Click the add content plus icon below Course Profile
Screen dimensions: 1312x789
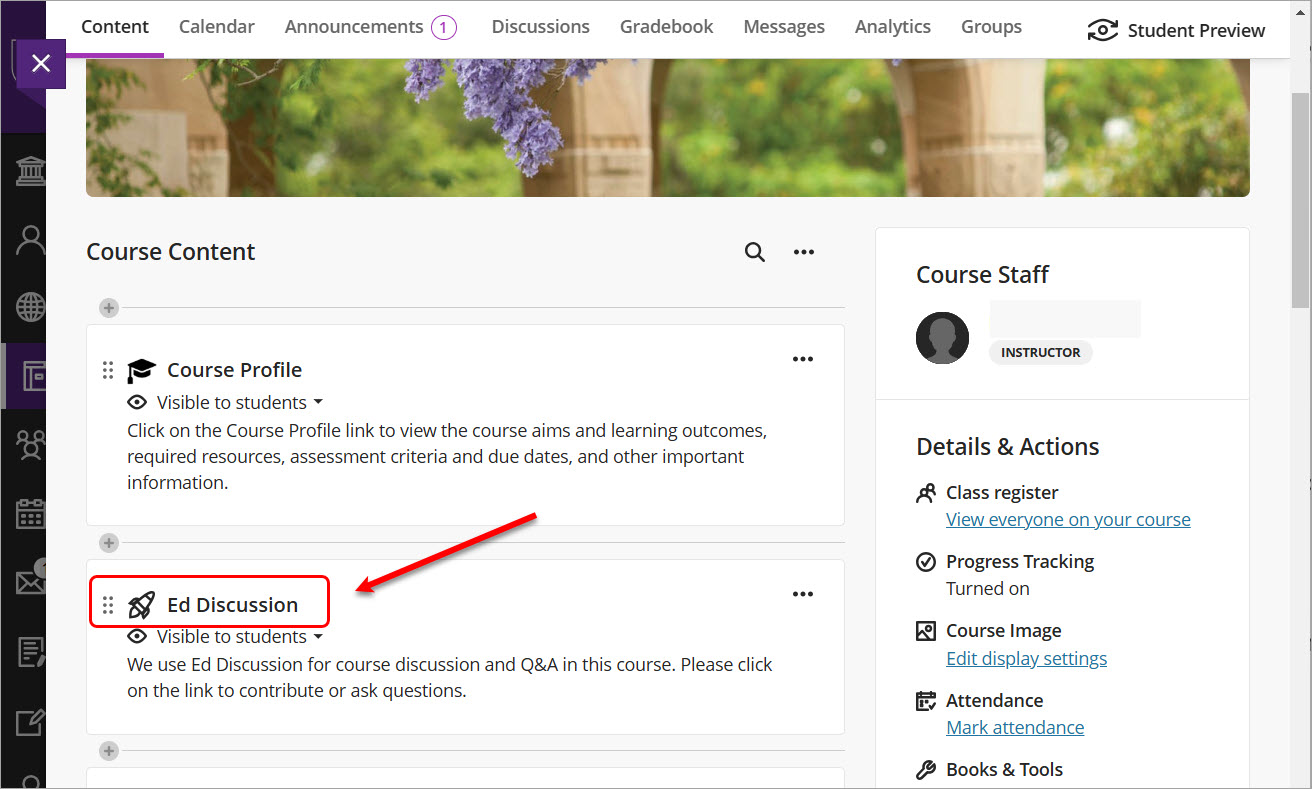tap(108, 542)
